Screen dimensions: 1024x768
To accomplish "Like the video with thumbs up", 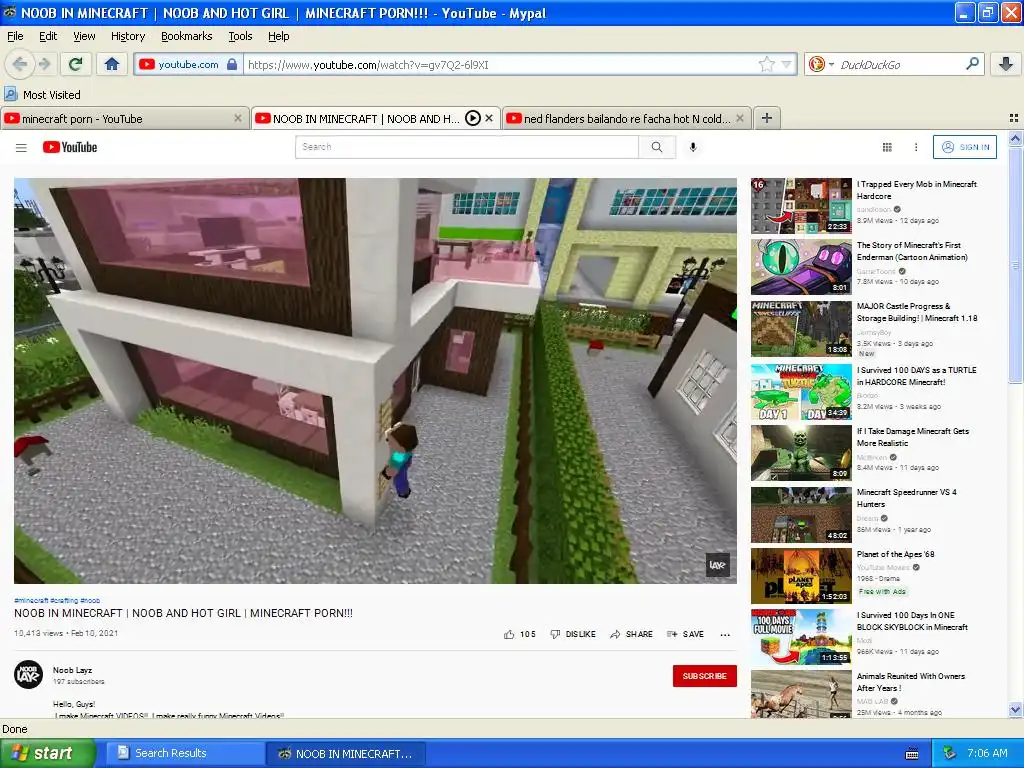I will pyautogui.click(x=519, y=634).
